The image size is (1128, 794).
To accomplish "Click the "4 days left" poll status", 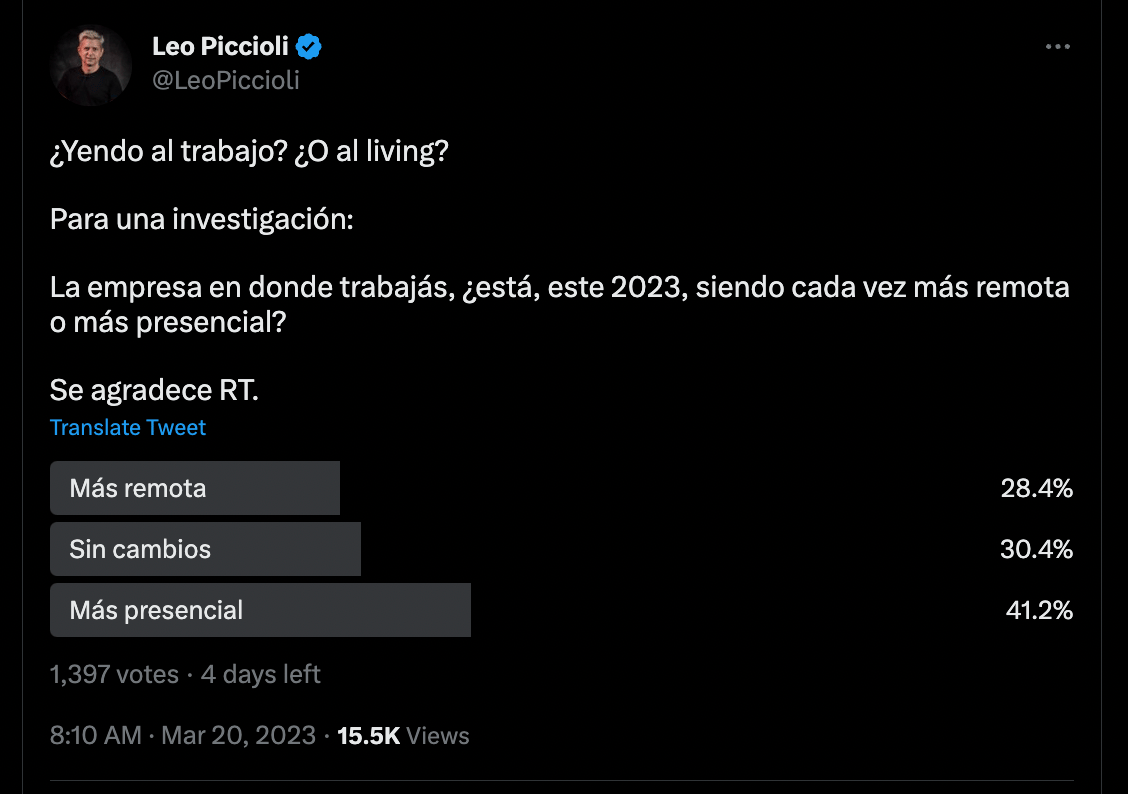I will point(261,675).
